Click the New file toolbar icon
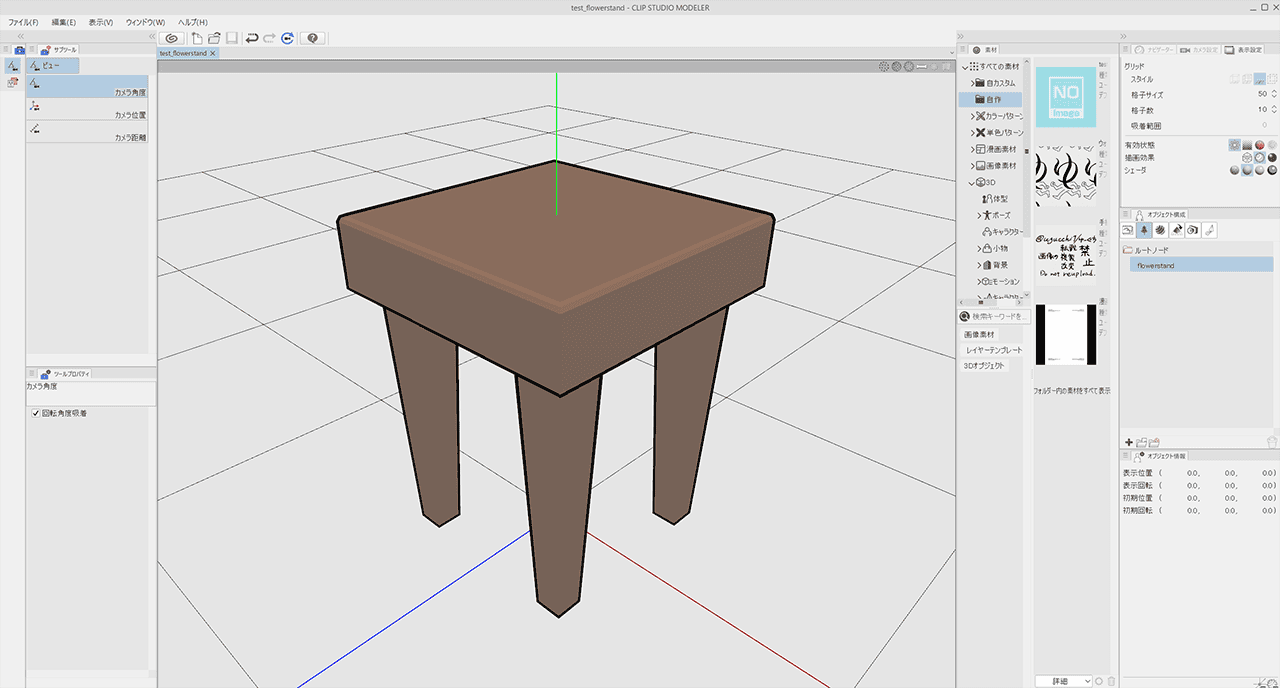 tap(197, 38)
